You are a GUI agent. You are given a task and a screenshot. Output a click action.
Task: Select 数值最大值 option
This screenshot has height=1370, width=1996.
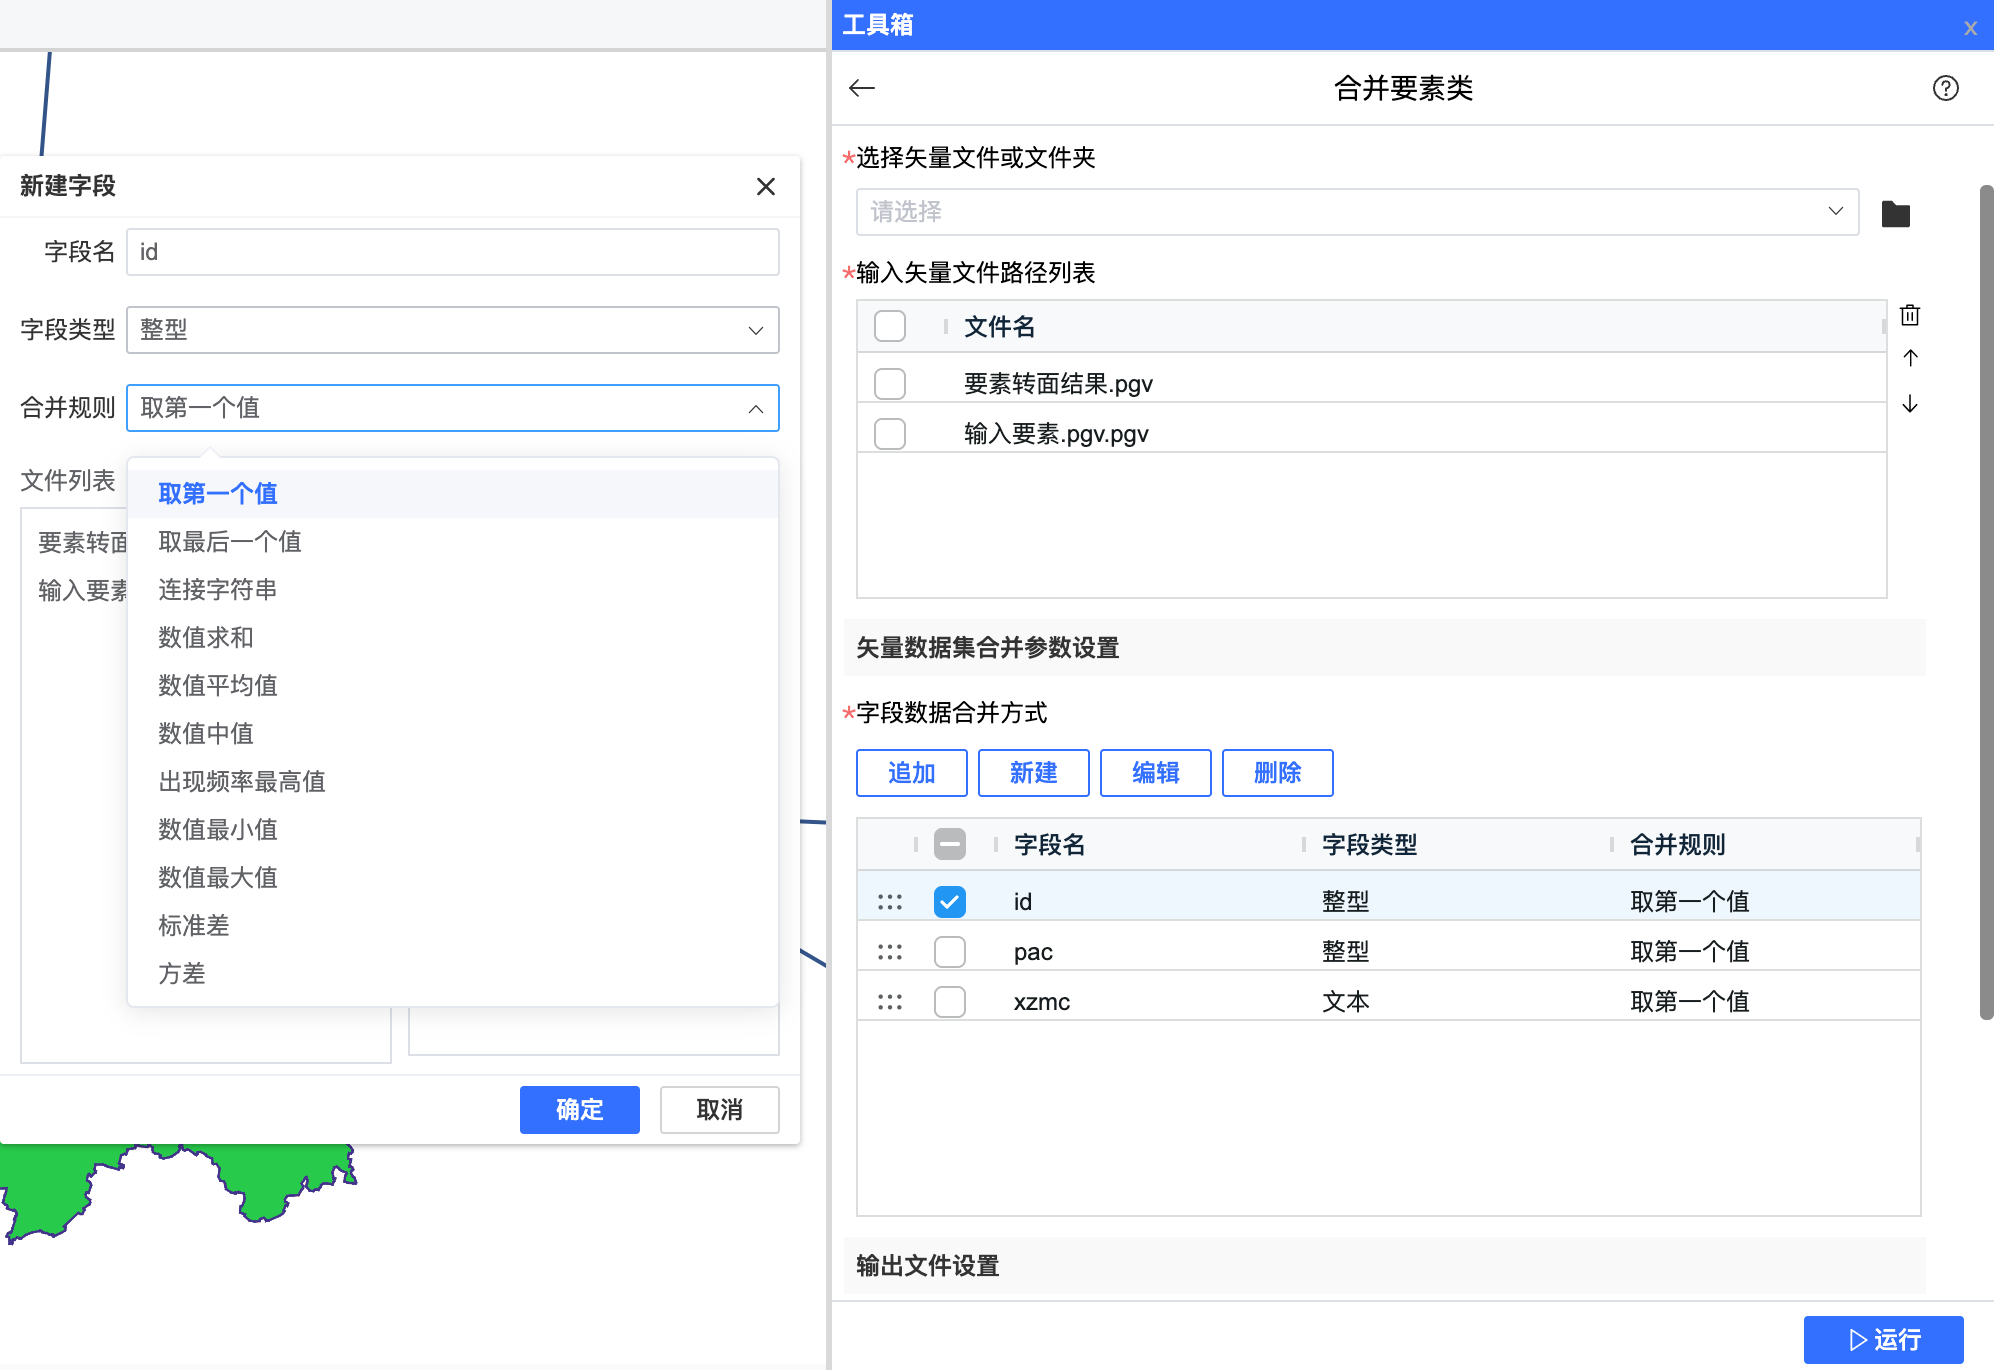pos(453,878)
